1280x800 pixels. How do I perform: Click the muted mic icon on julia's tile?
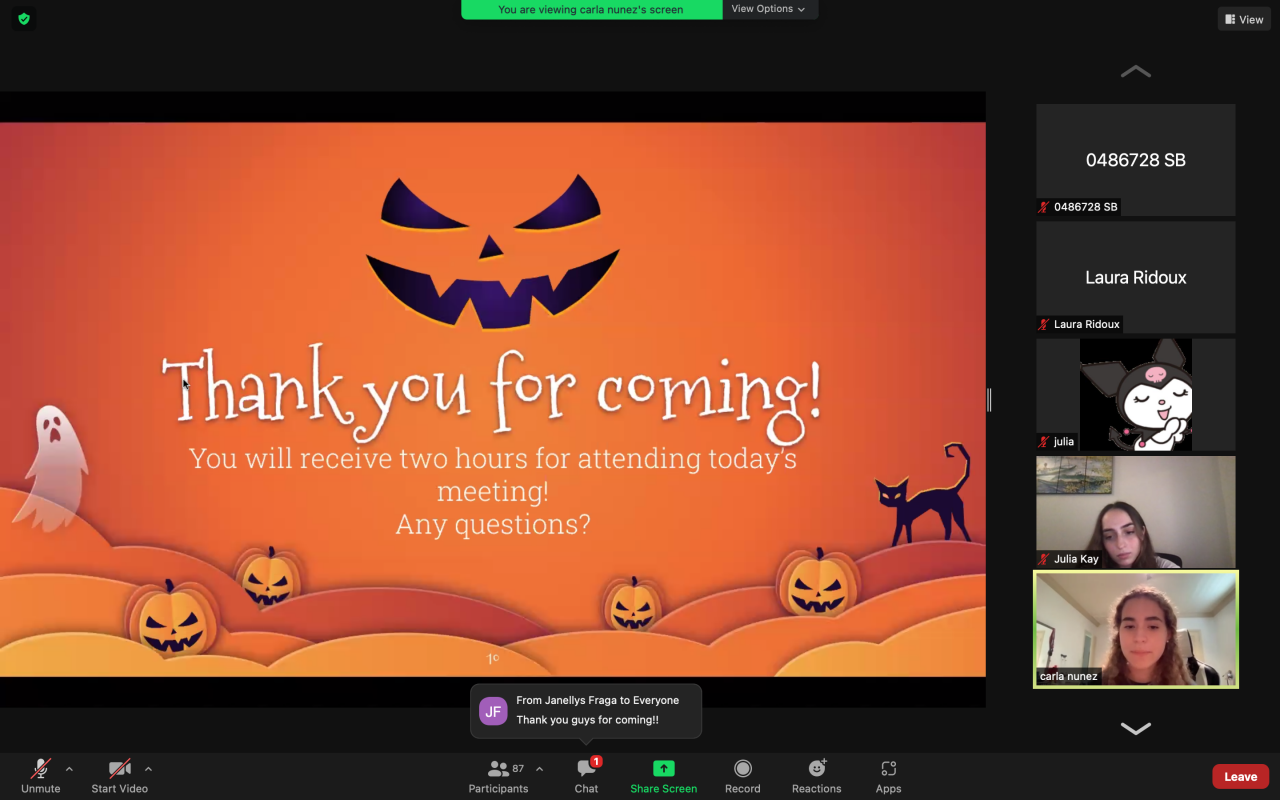pyautogui.click(x=1044, y=441)
